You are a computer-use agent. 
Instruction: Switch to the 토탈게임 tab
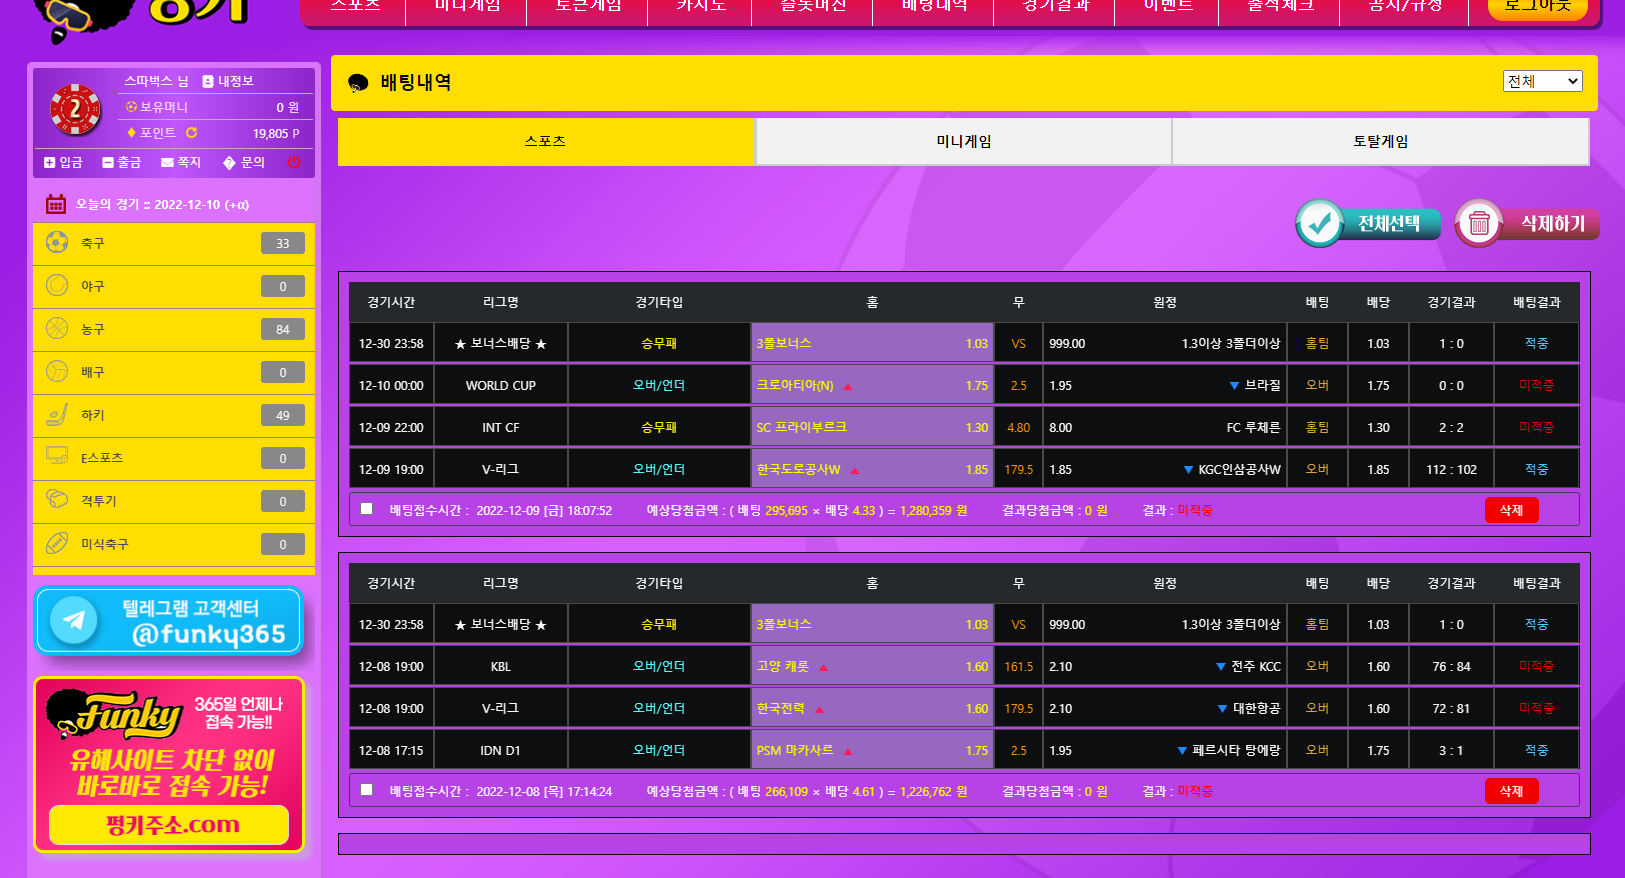tap(1380, 141)
